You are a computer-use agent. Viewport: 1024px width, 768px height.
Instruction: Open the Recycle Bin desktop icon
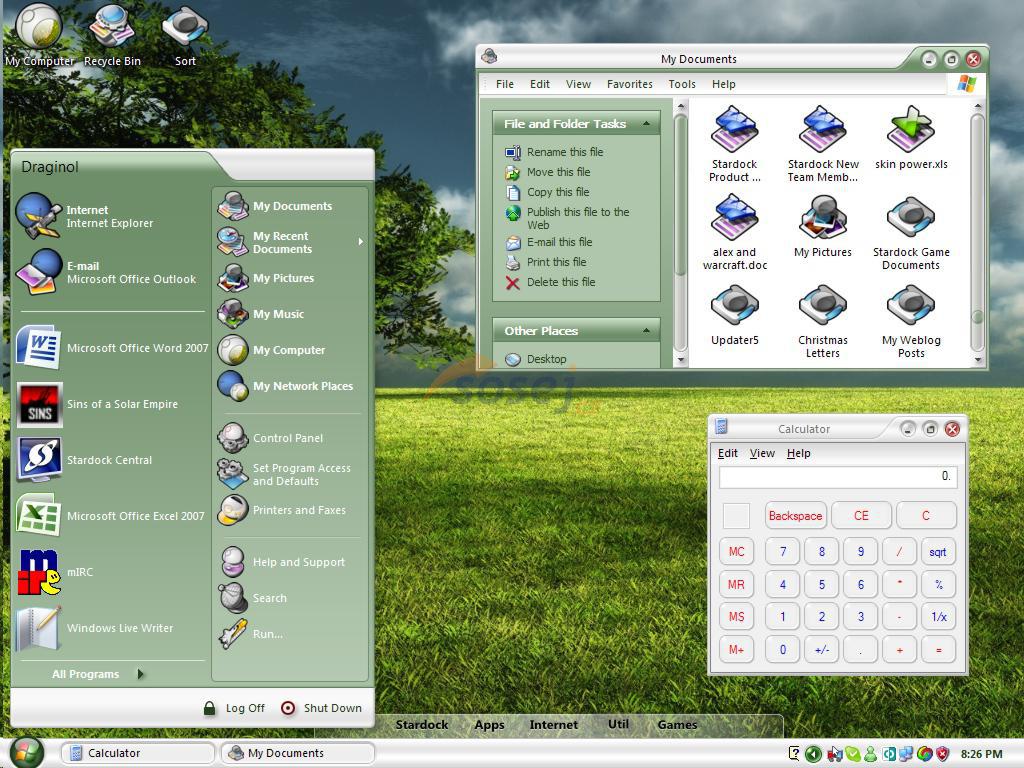tap(112, 36)
